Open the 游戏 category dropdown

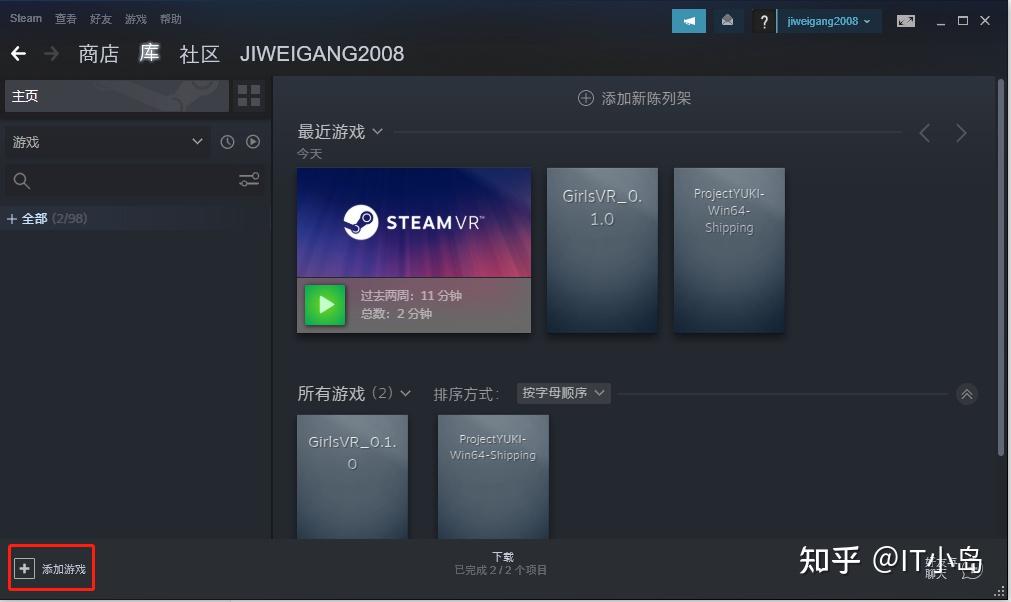point(106,142)
